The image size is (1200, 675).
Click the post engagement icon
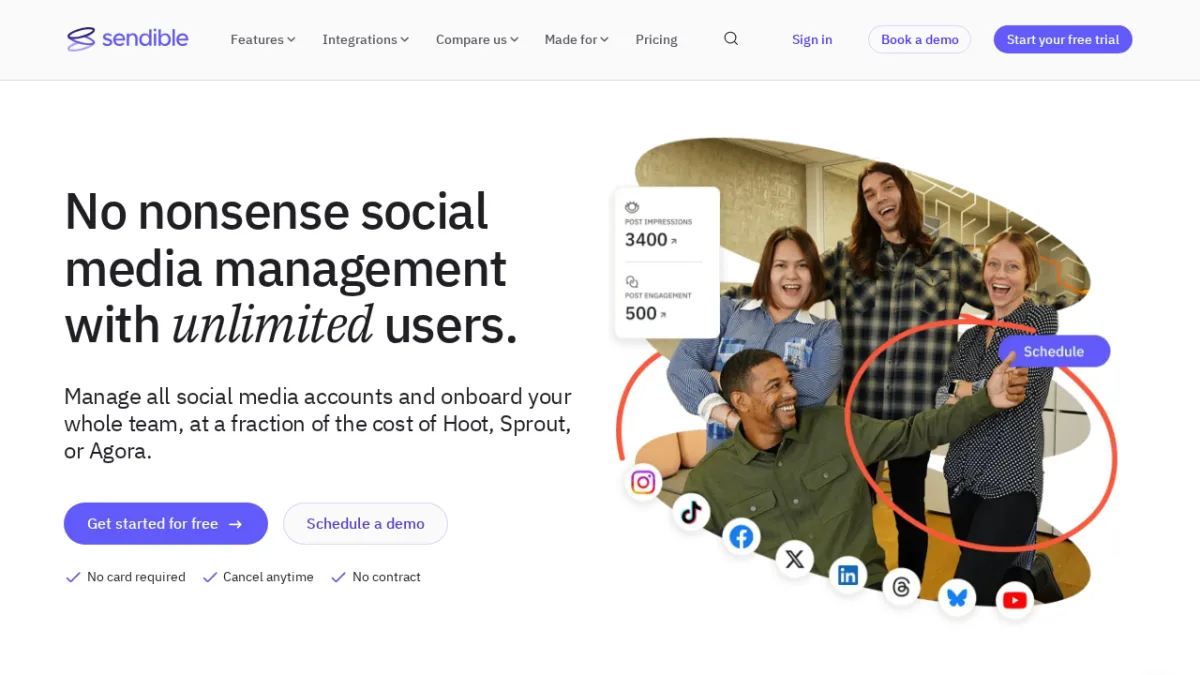click(x=632, y=282)
